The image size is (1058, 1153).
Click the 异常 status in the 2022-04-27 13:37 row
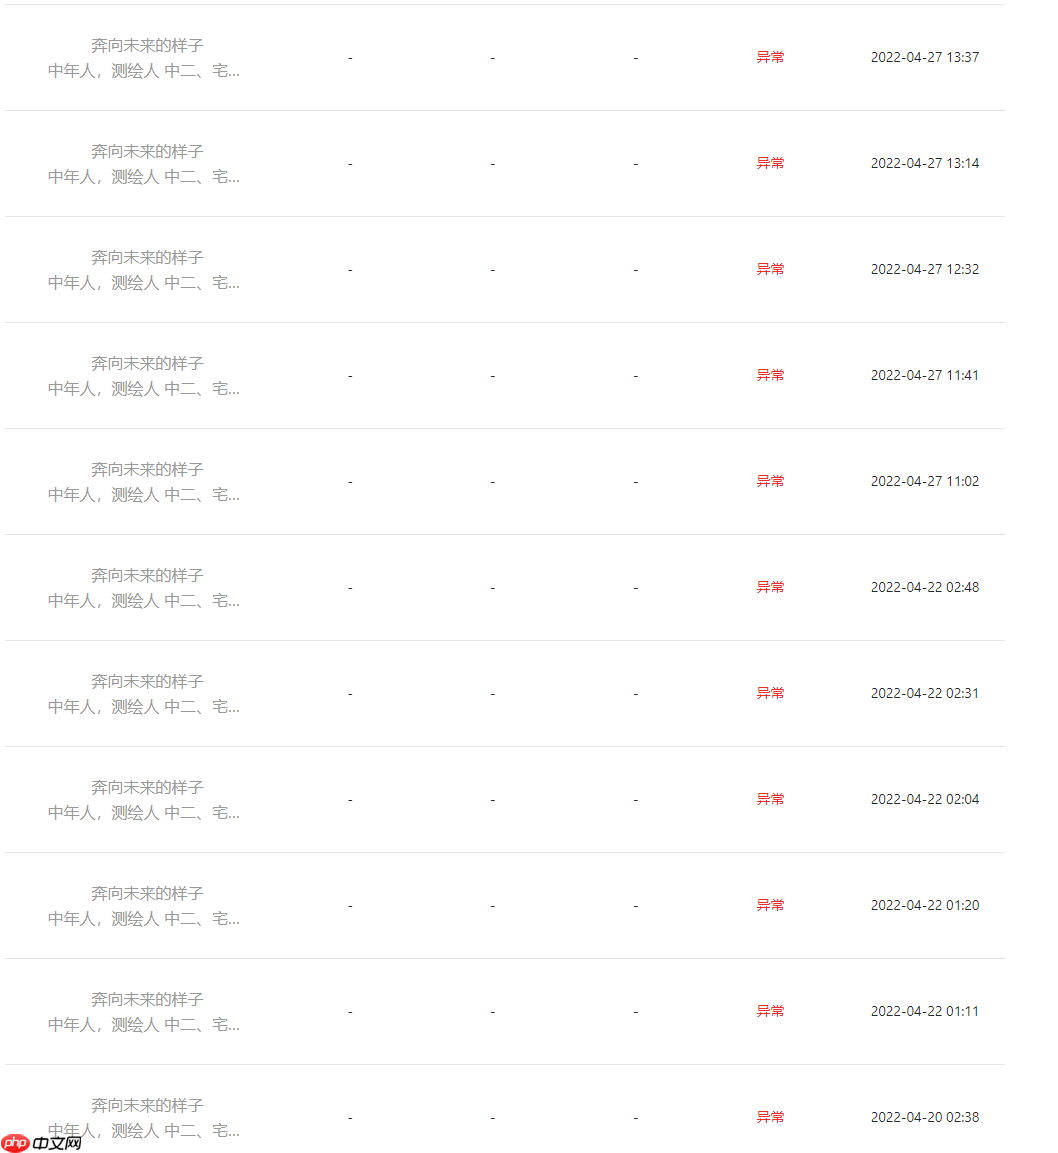(770, 57)
